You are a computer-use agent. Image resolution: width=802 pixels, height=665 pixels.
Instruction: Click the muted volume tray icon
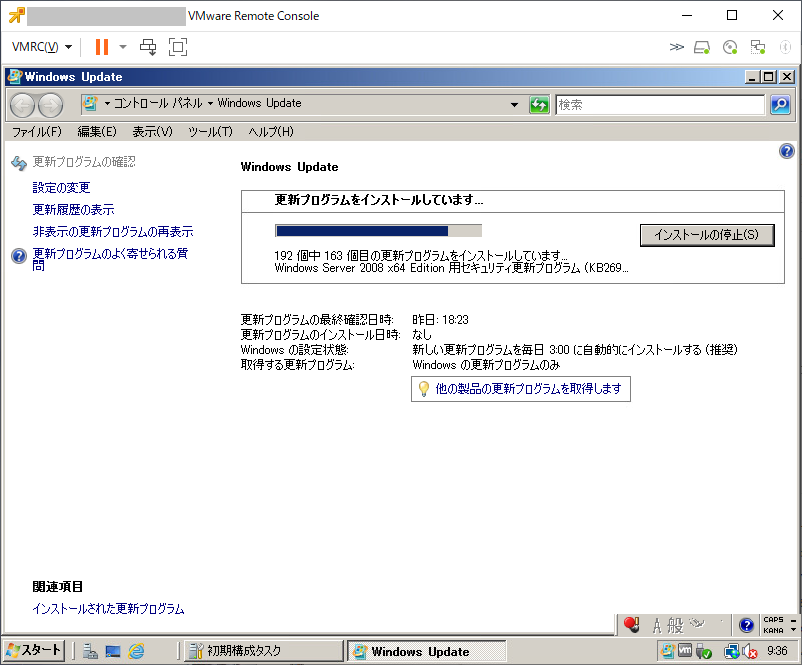(x=749, y=651)
